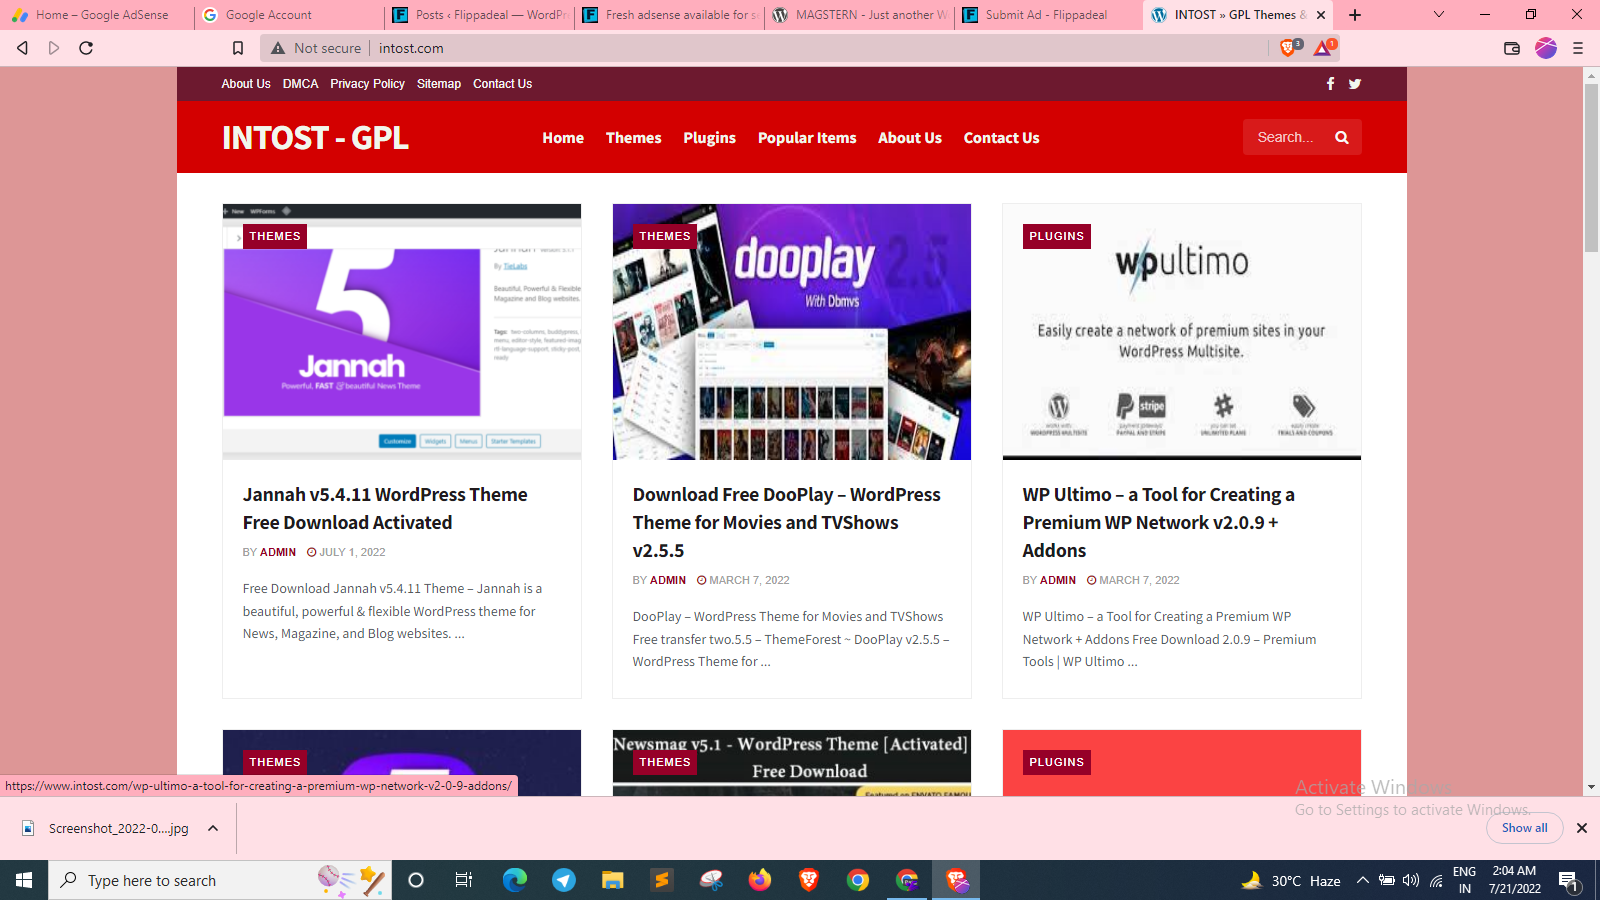Open the Jannah theme thumbnail

(402, 332)
